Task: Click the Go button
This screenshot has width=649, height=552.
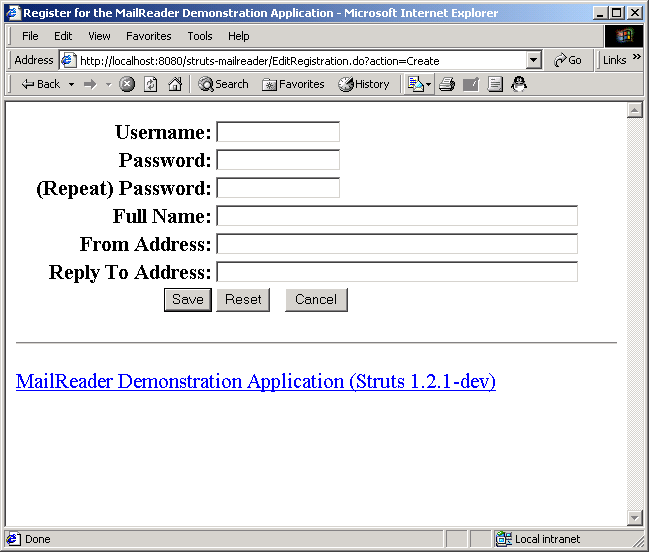Action: coord(568,60)
